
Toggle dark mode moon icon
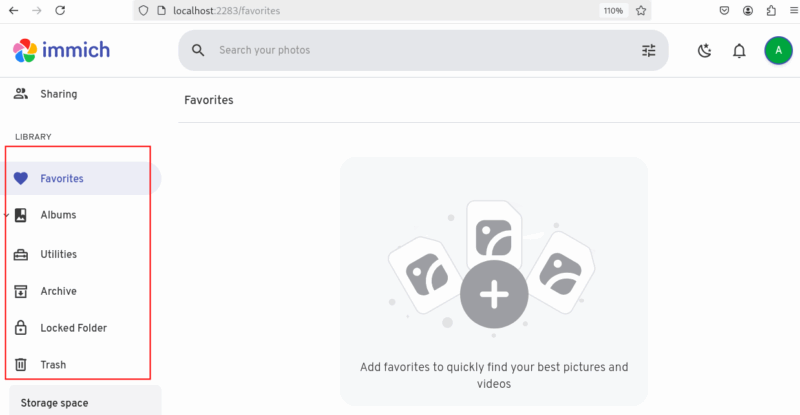(704, 50)
